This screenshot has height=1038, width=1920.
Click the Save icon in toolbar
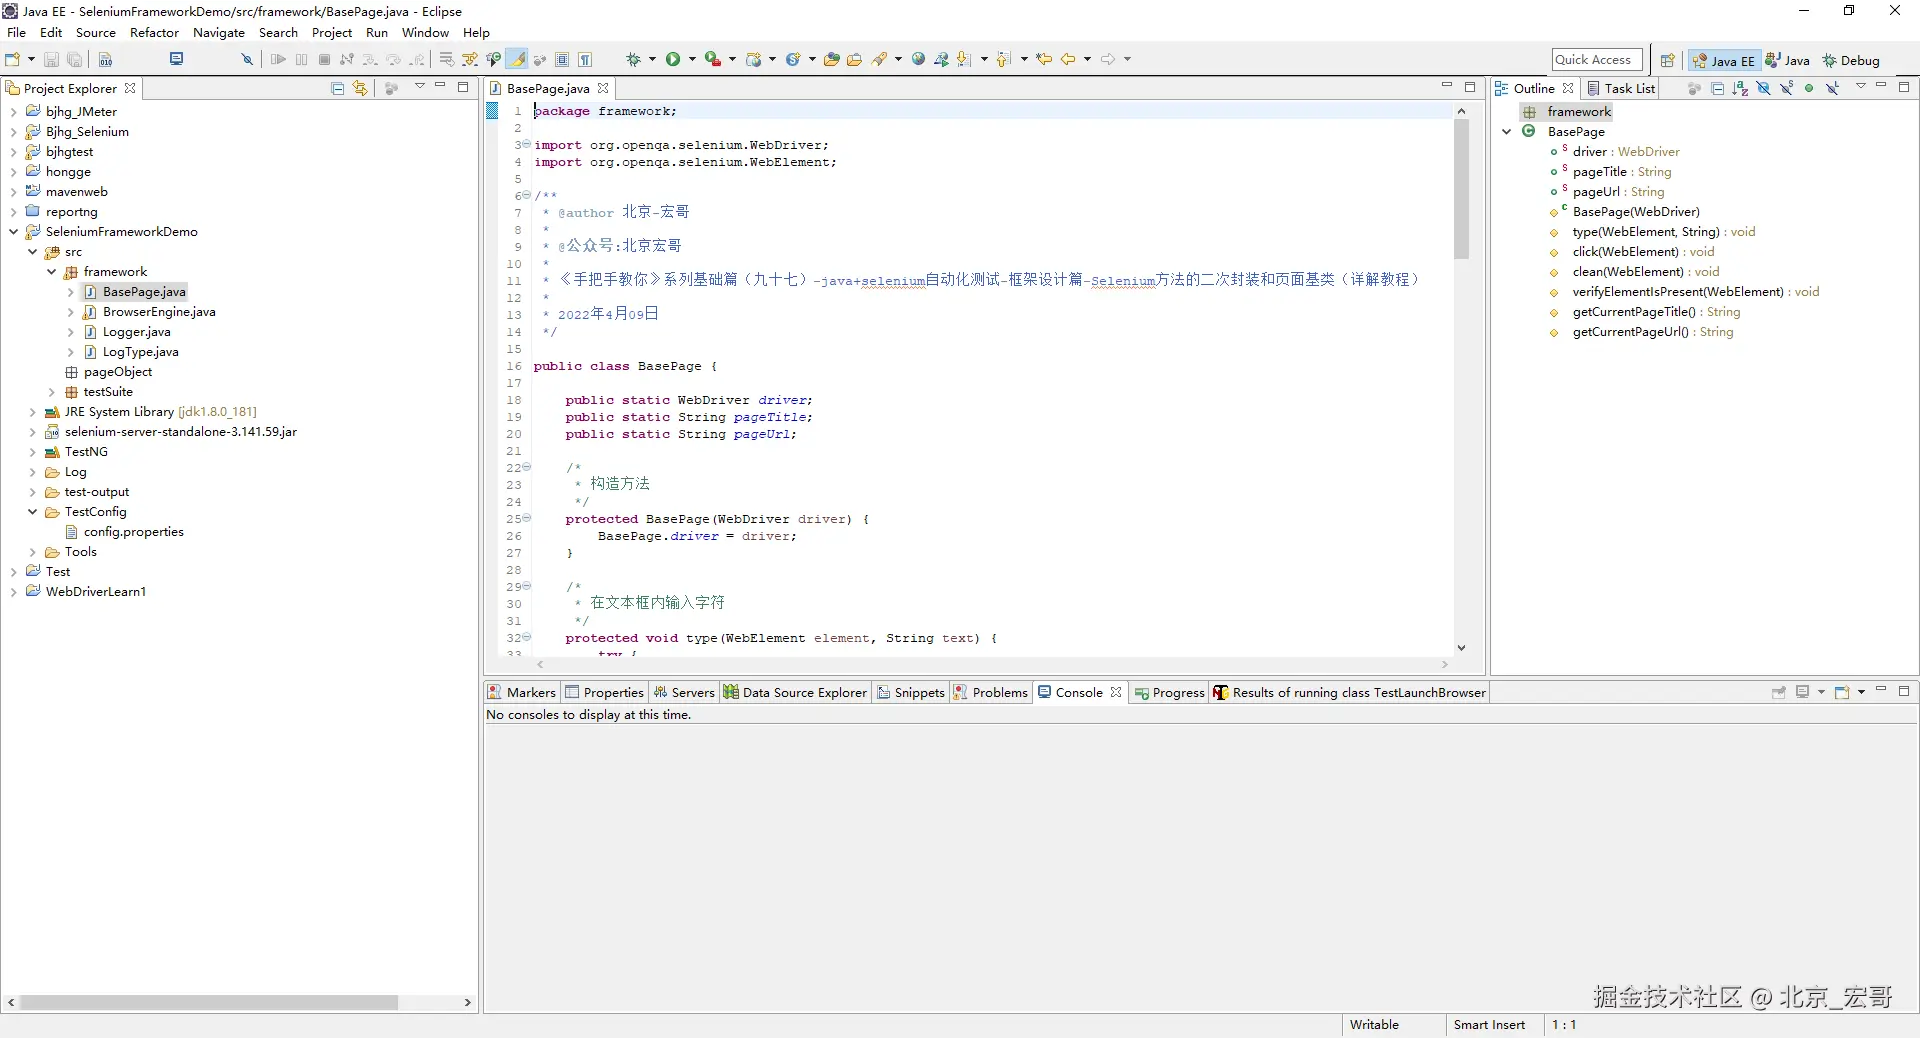[x=51, y=60]
